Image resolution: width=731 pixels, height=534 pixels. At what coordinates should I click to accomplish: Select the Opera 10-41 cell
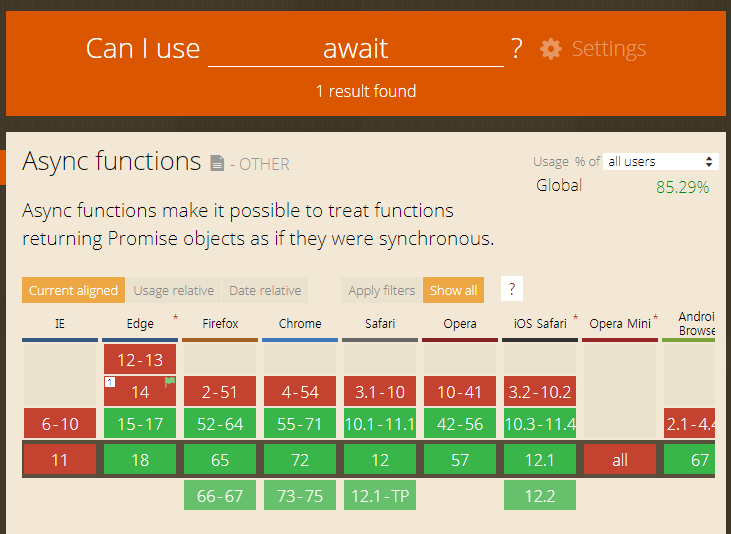[460, 391]
